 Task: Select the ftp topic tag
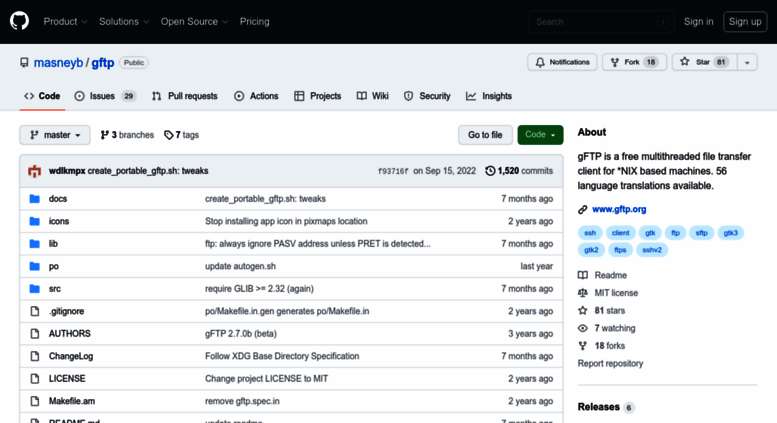tap(675, 233)
